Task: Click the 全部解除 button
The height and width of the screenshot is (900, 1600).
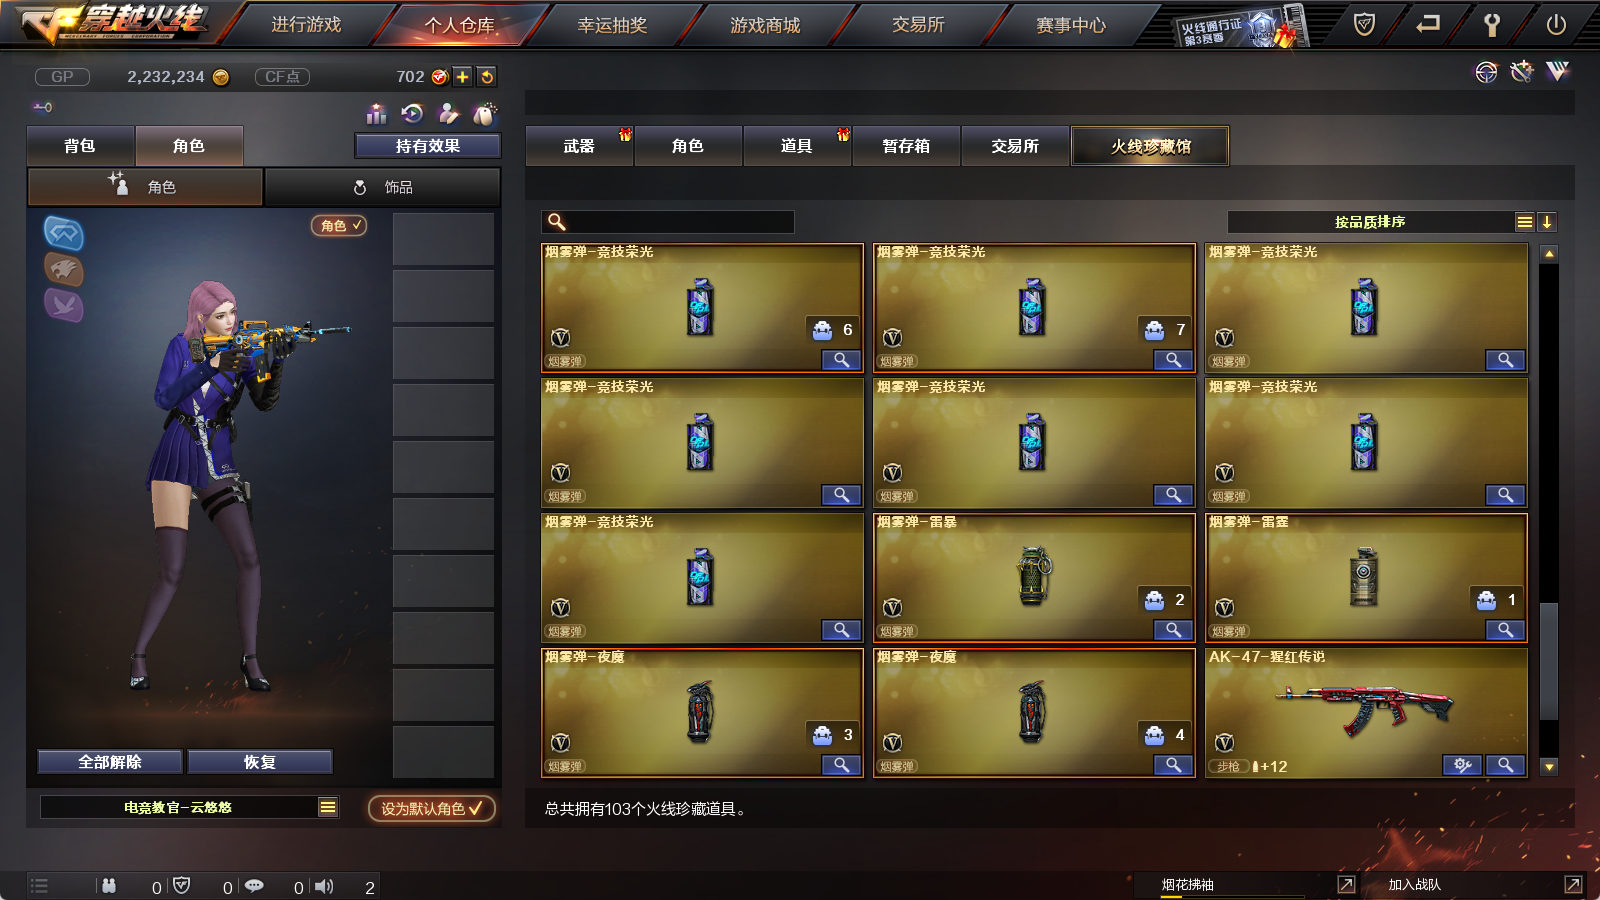Action: [x=110, y=762]
